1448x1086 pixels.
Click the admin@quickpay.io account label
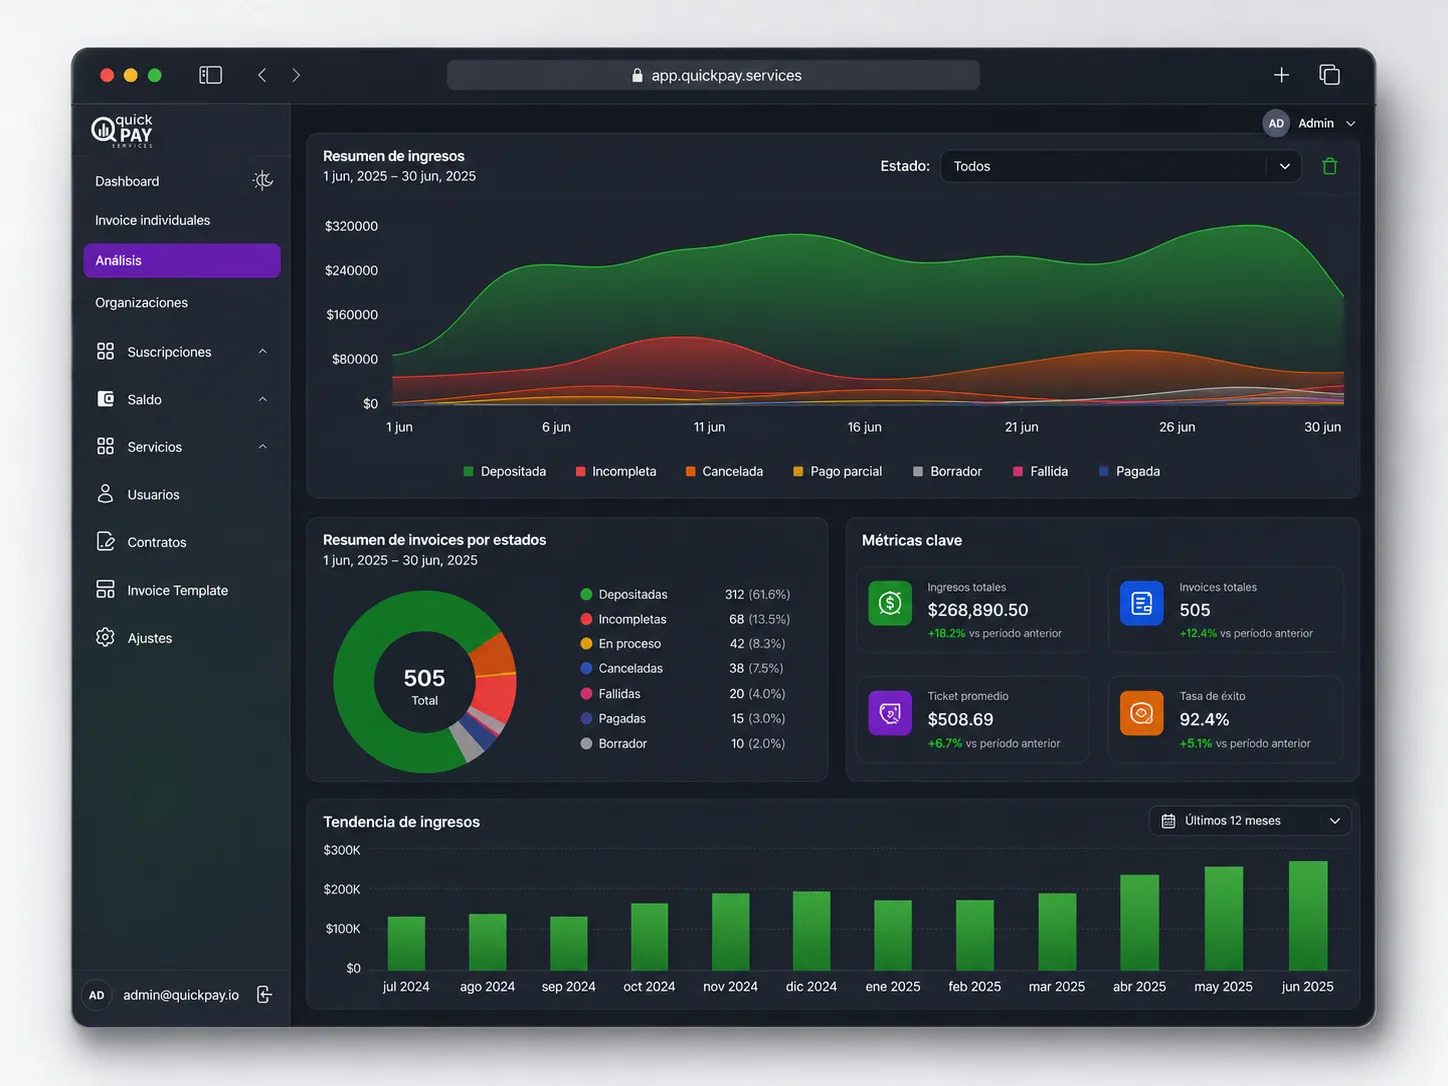click(181, 995)
